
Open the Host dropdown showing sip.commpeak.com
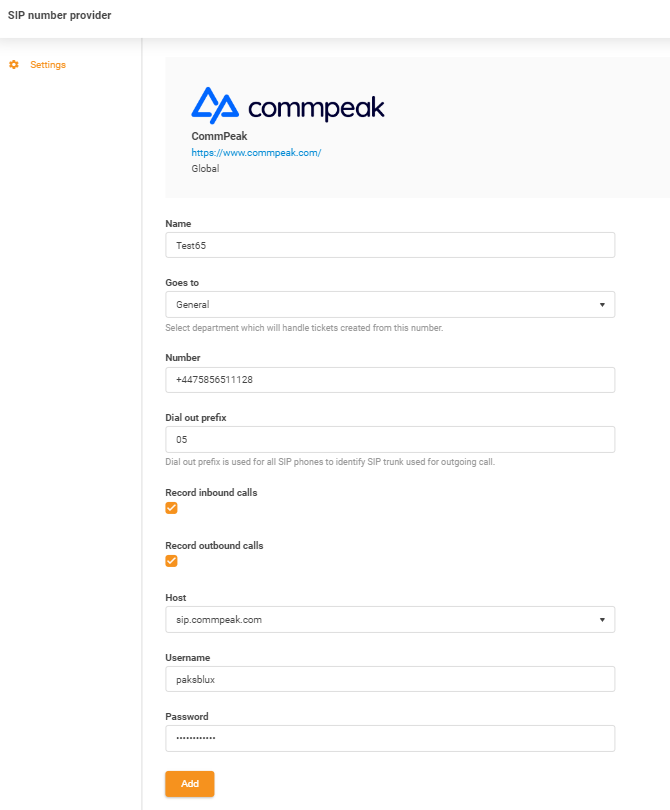[390, 619]
